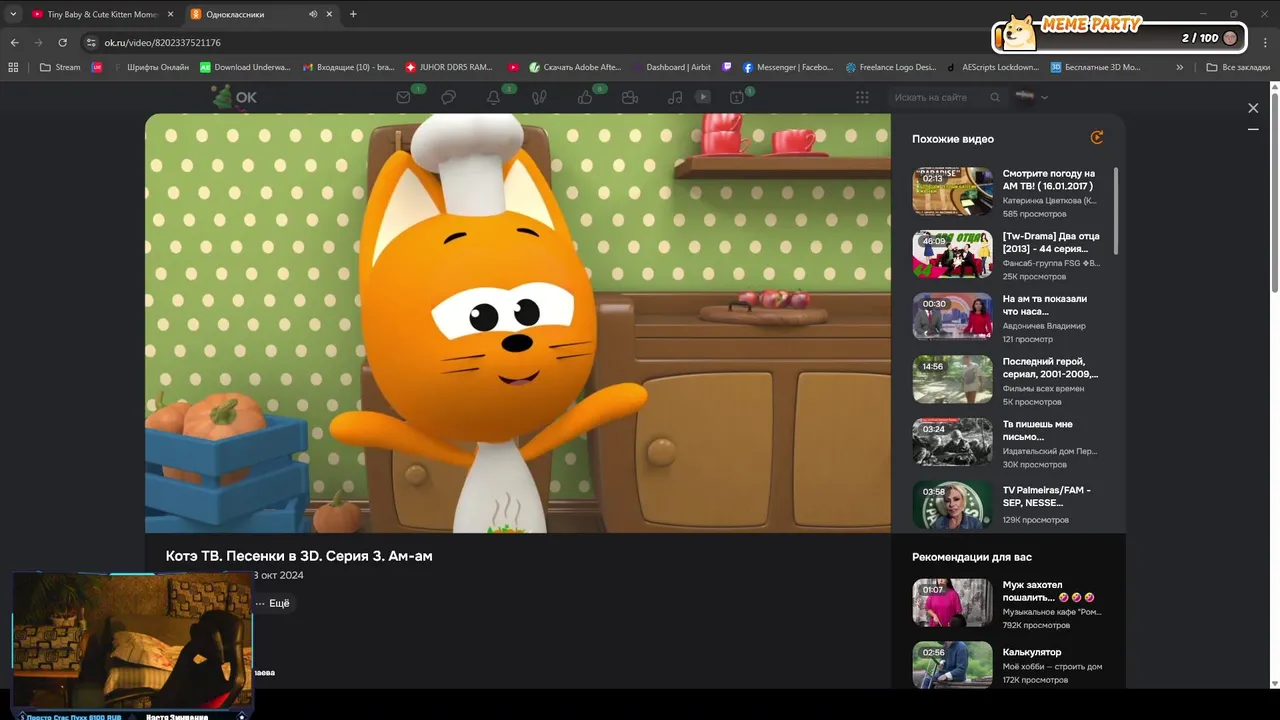Screen dimensions: 1280x720
Task: Refresh similar videos with orange icon
Action: pyautogui.click(x=1097, y=138)
